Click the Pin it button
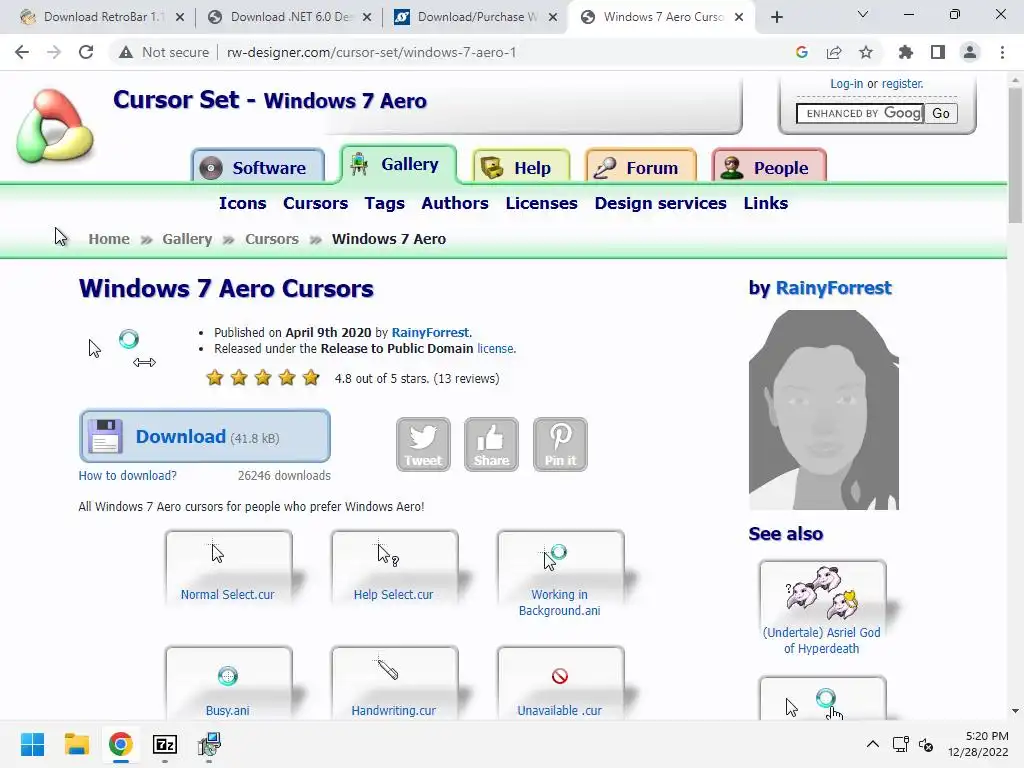The height and width of the screenshot is (768, 1024). 560,444
